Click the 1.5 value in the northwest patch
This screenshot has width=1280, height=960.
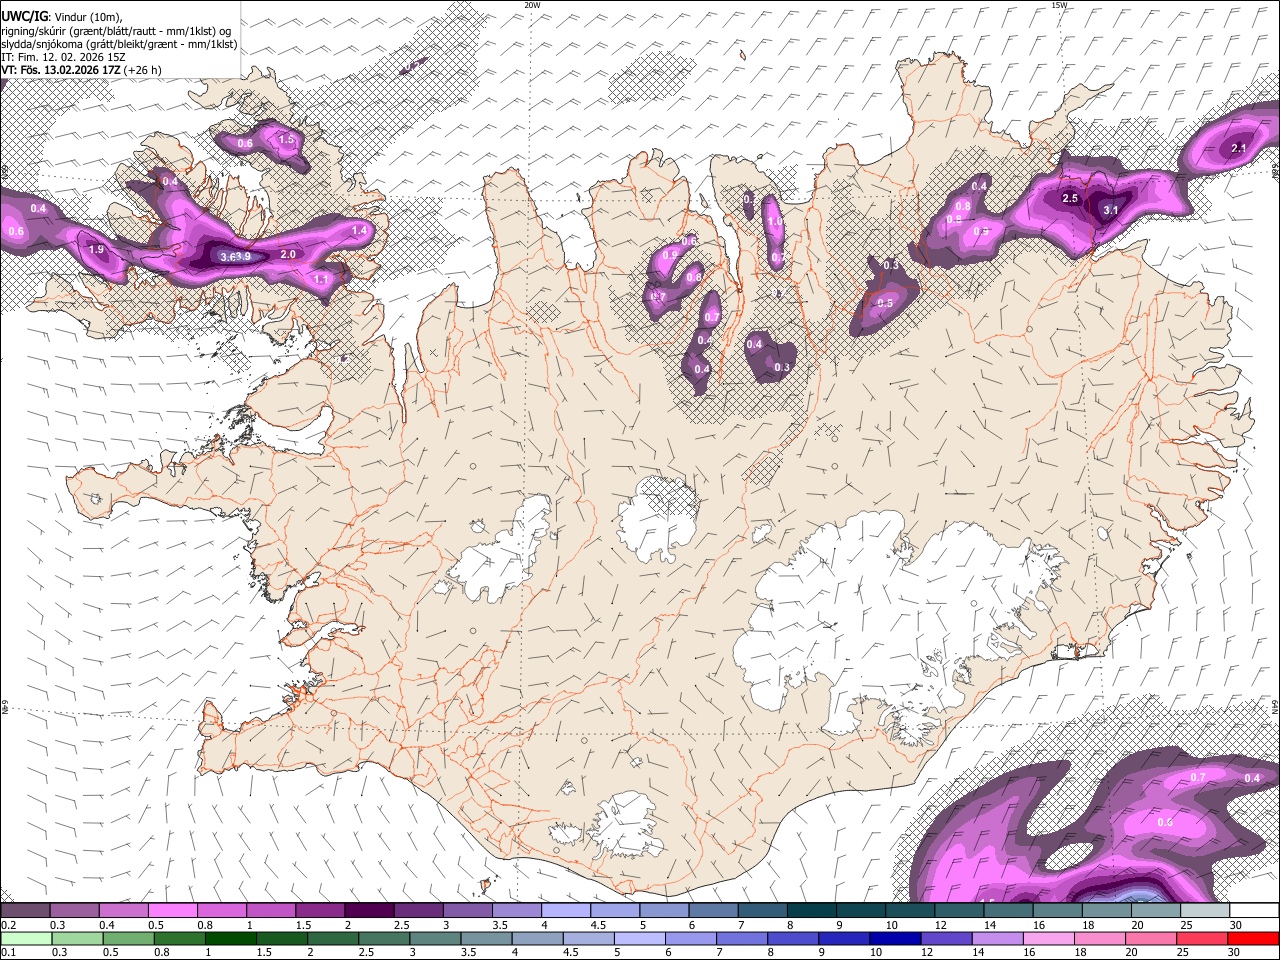[287, 139]
